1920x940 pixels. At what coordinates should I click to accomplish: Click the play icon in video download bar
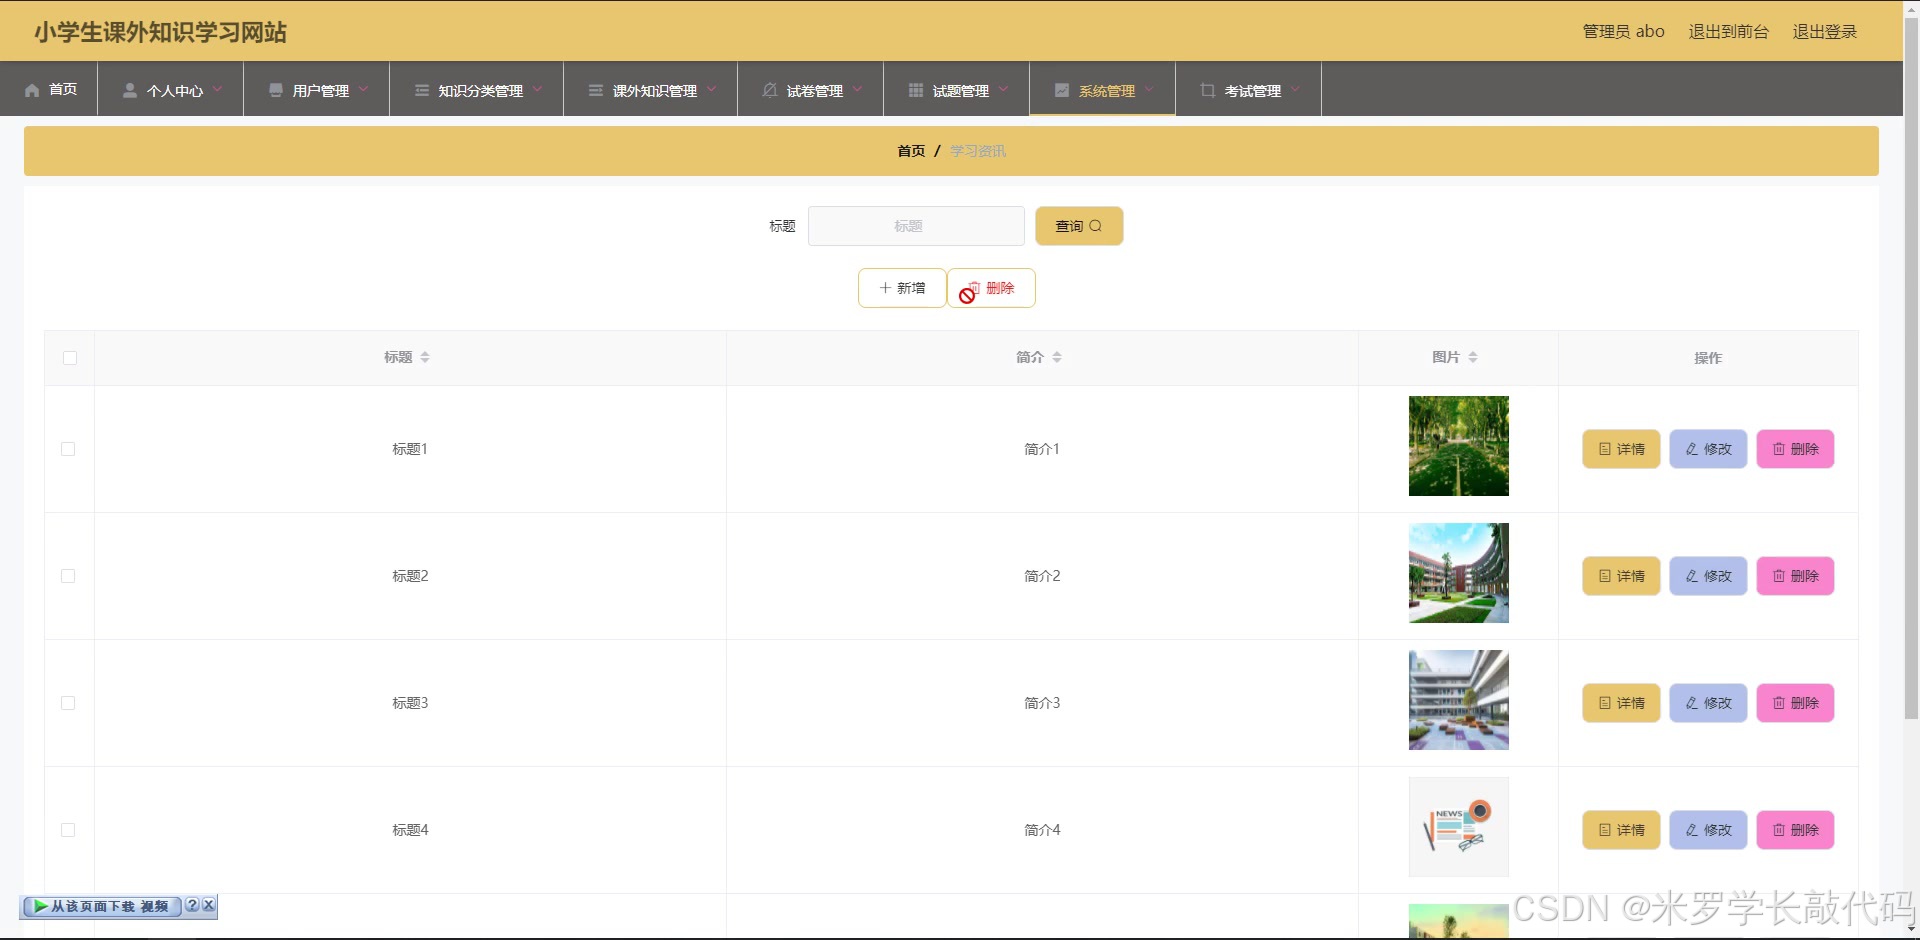tap(41, 906)
